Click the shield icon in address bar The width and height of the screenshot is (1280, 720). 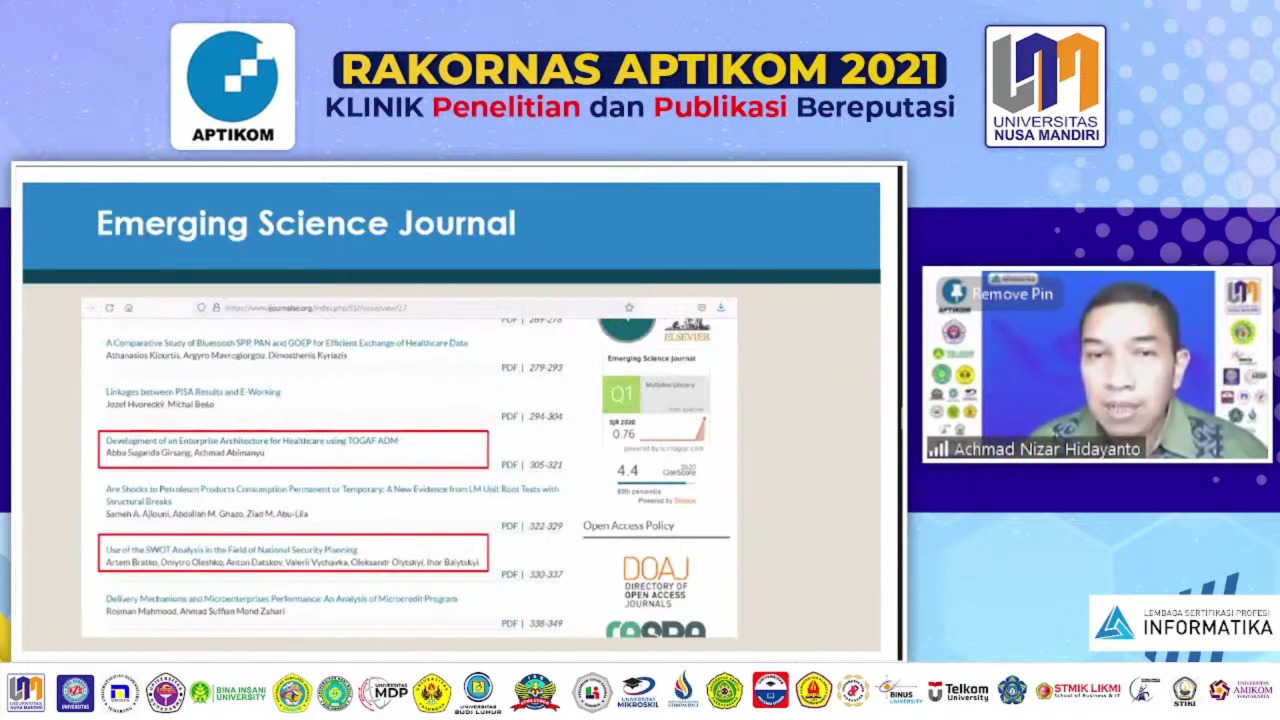coord(201,308)
